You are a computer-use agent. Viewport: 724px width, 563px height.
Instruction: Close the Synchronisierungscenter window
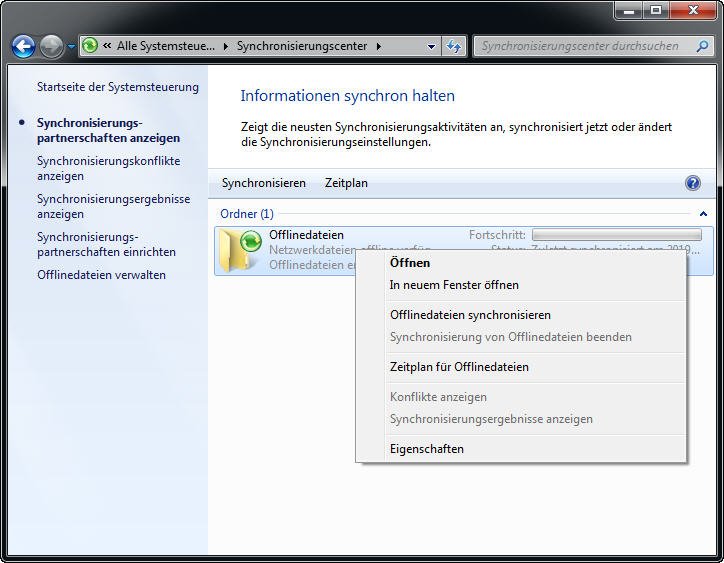[693, 10]
